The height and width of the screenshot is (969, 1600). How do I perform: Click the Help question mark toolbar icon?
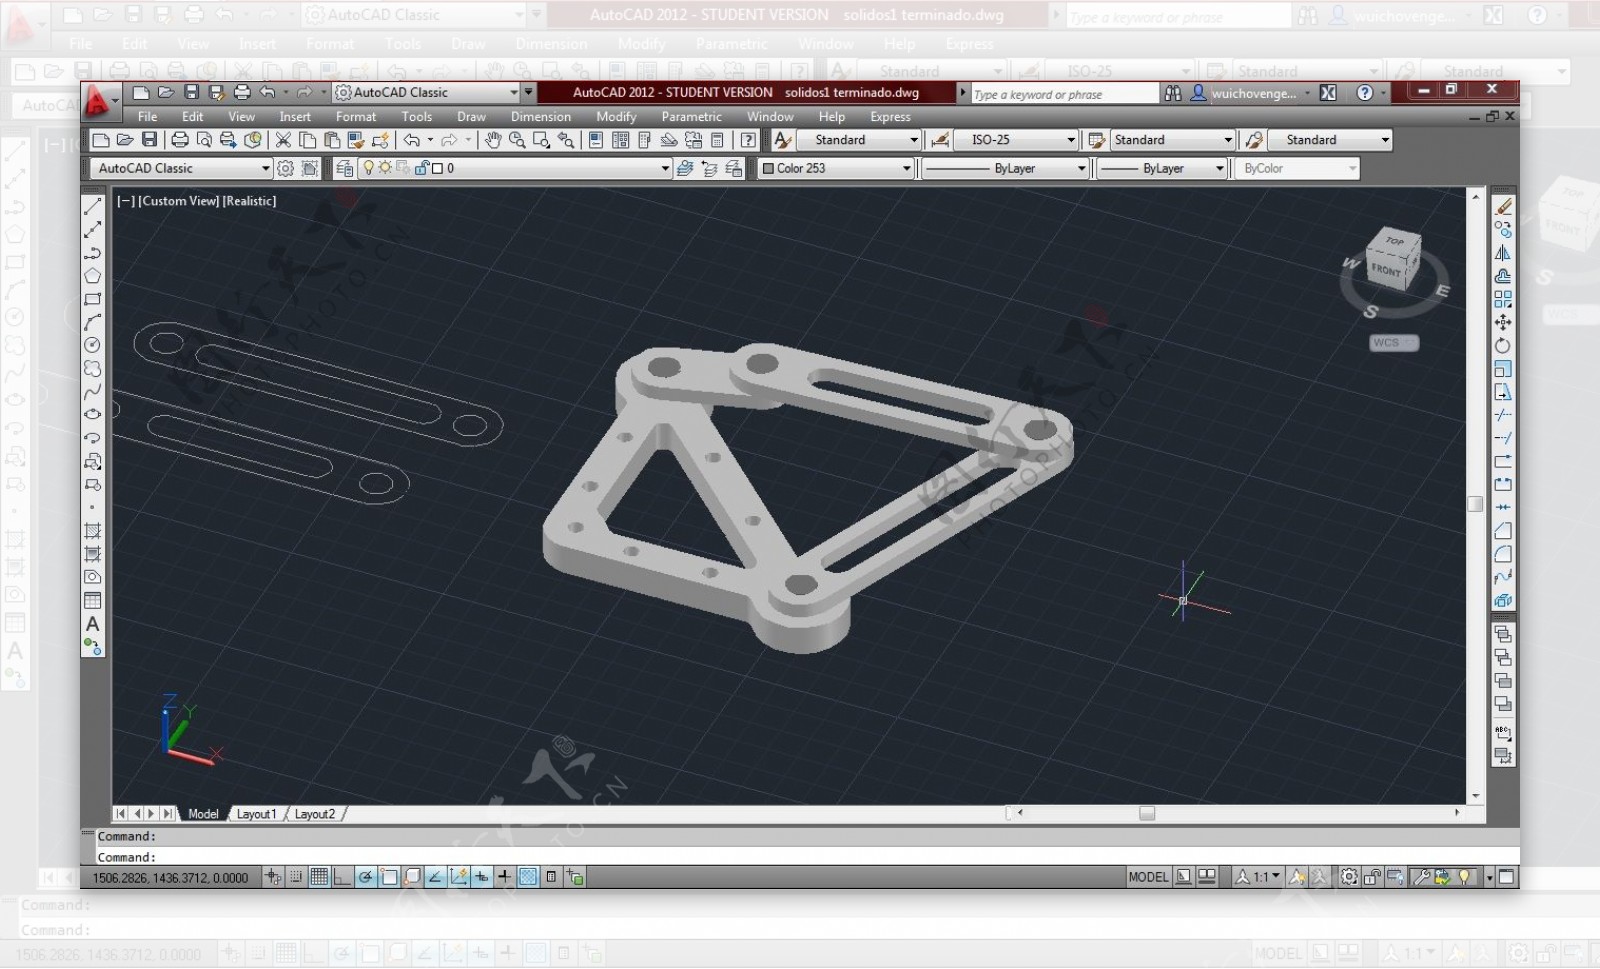747,140
